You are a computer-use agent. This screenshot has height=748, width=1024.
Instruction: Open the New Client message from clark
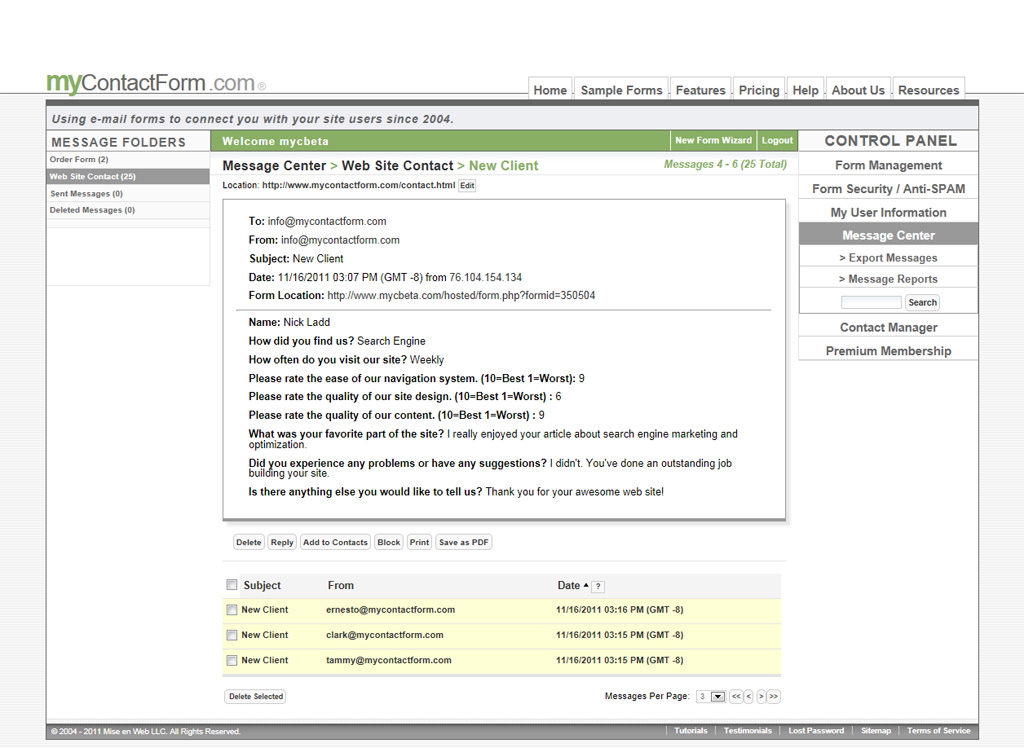(x=264, y=635)
